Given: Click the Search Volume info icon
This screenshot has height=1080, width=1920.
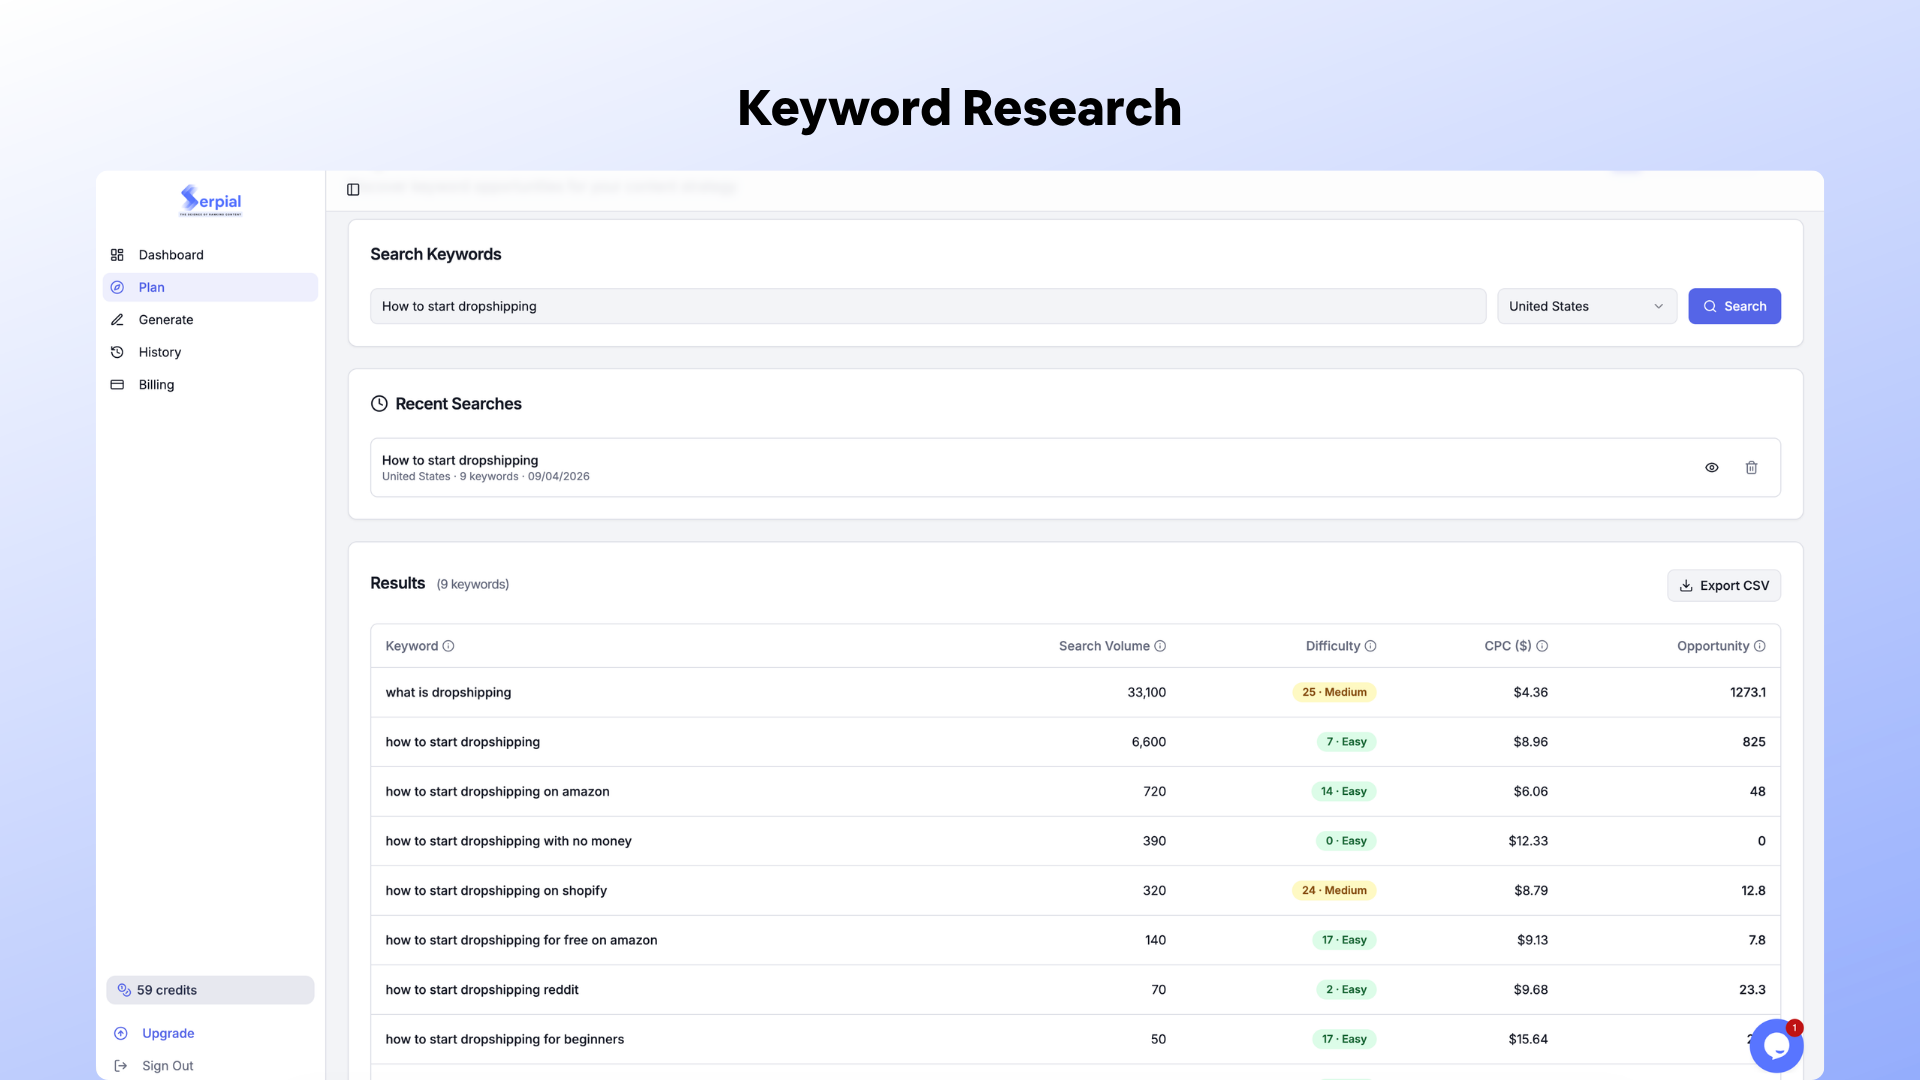Looking at the screenshot, I should (1160, 646).
